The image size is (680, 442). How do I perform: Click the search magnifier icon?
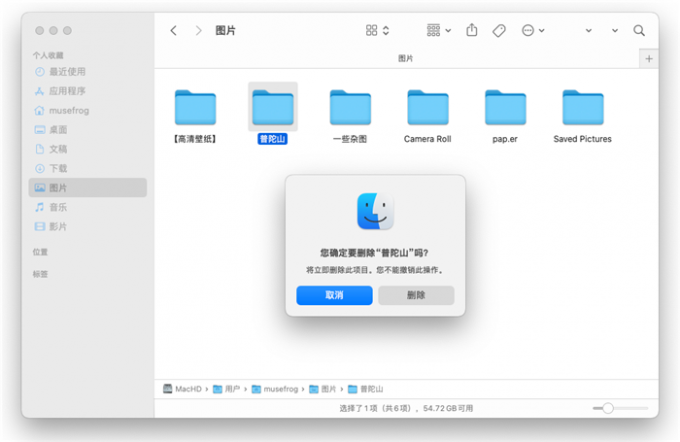coord(638,30)
